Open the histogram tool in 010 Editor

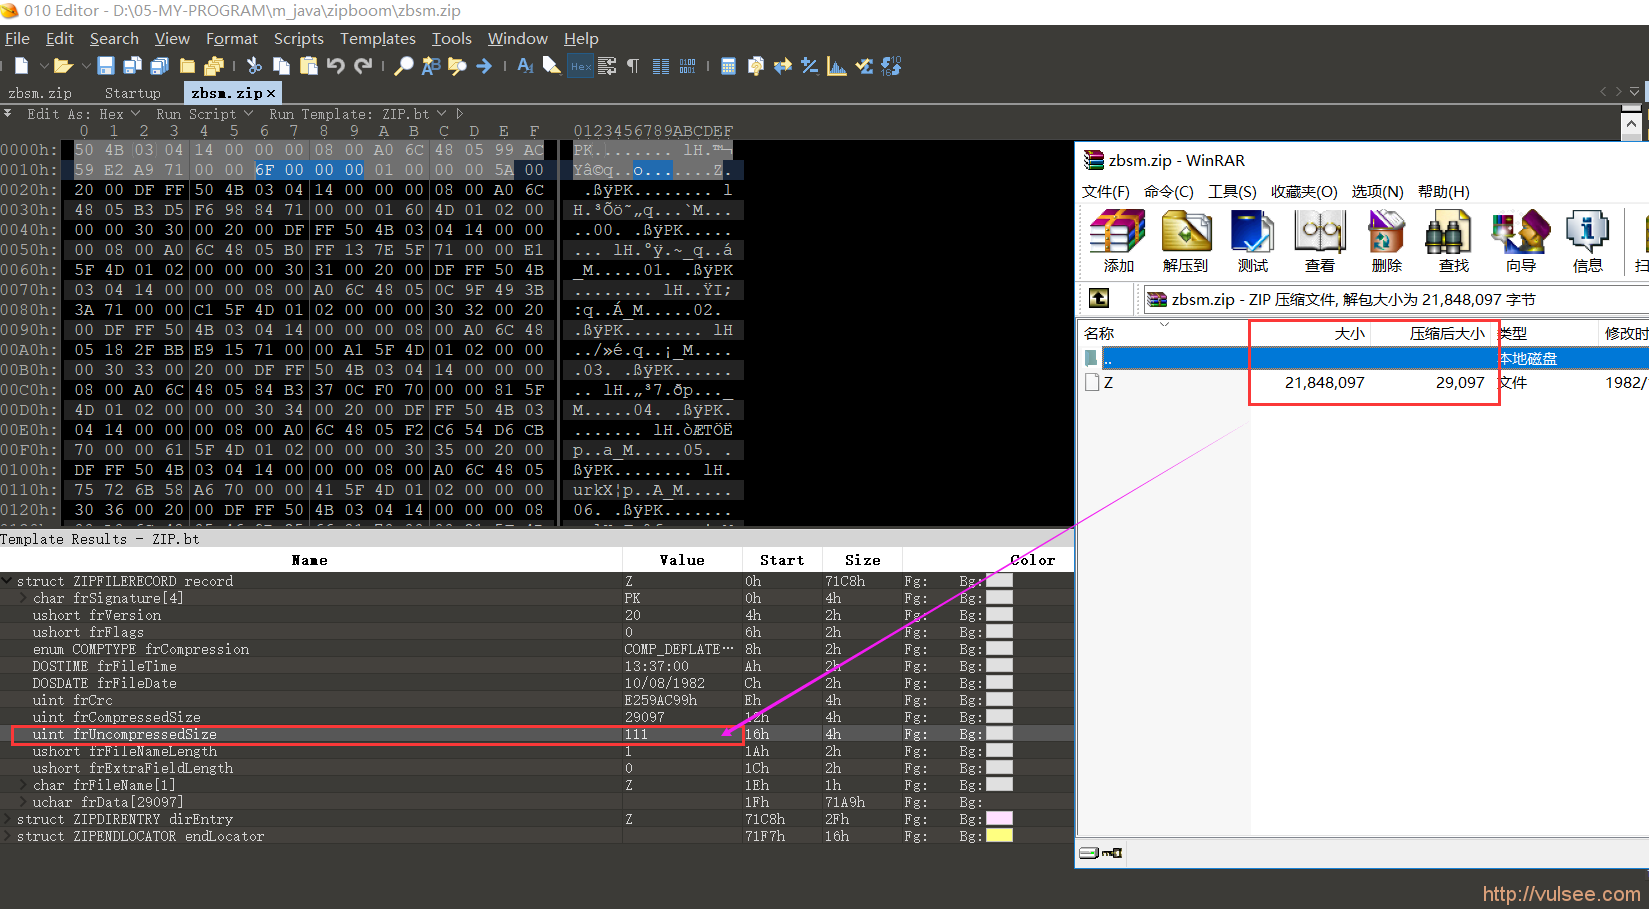837,66
